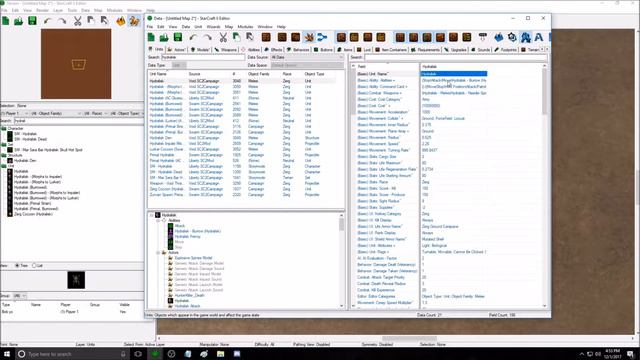Select Hydralisk Den in Terrain units tree
The image size is (640, 360).
point(25,161)
